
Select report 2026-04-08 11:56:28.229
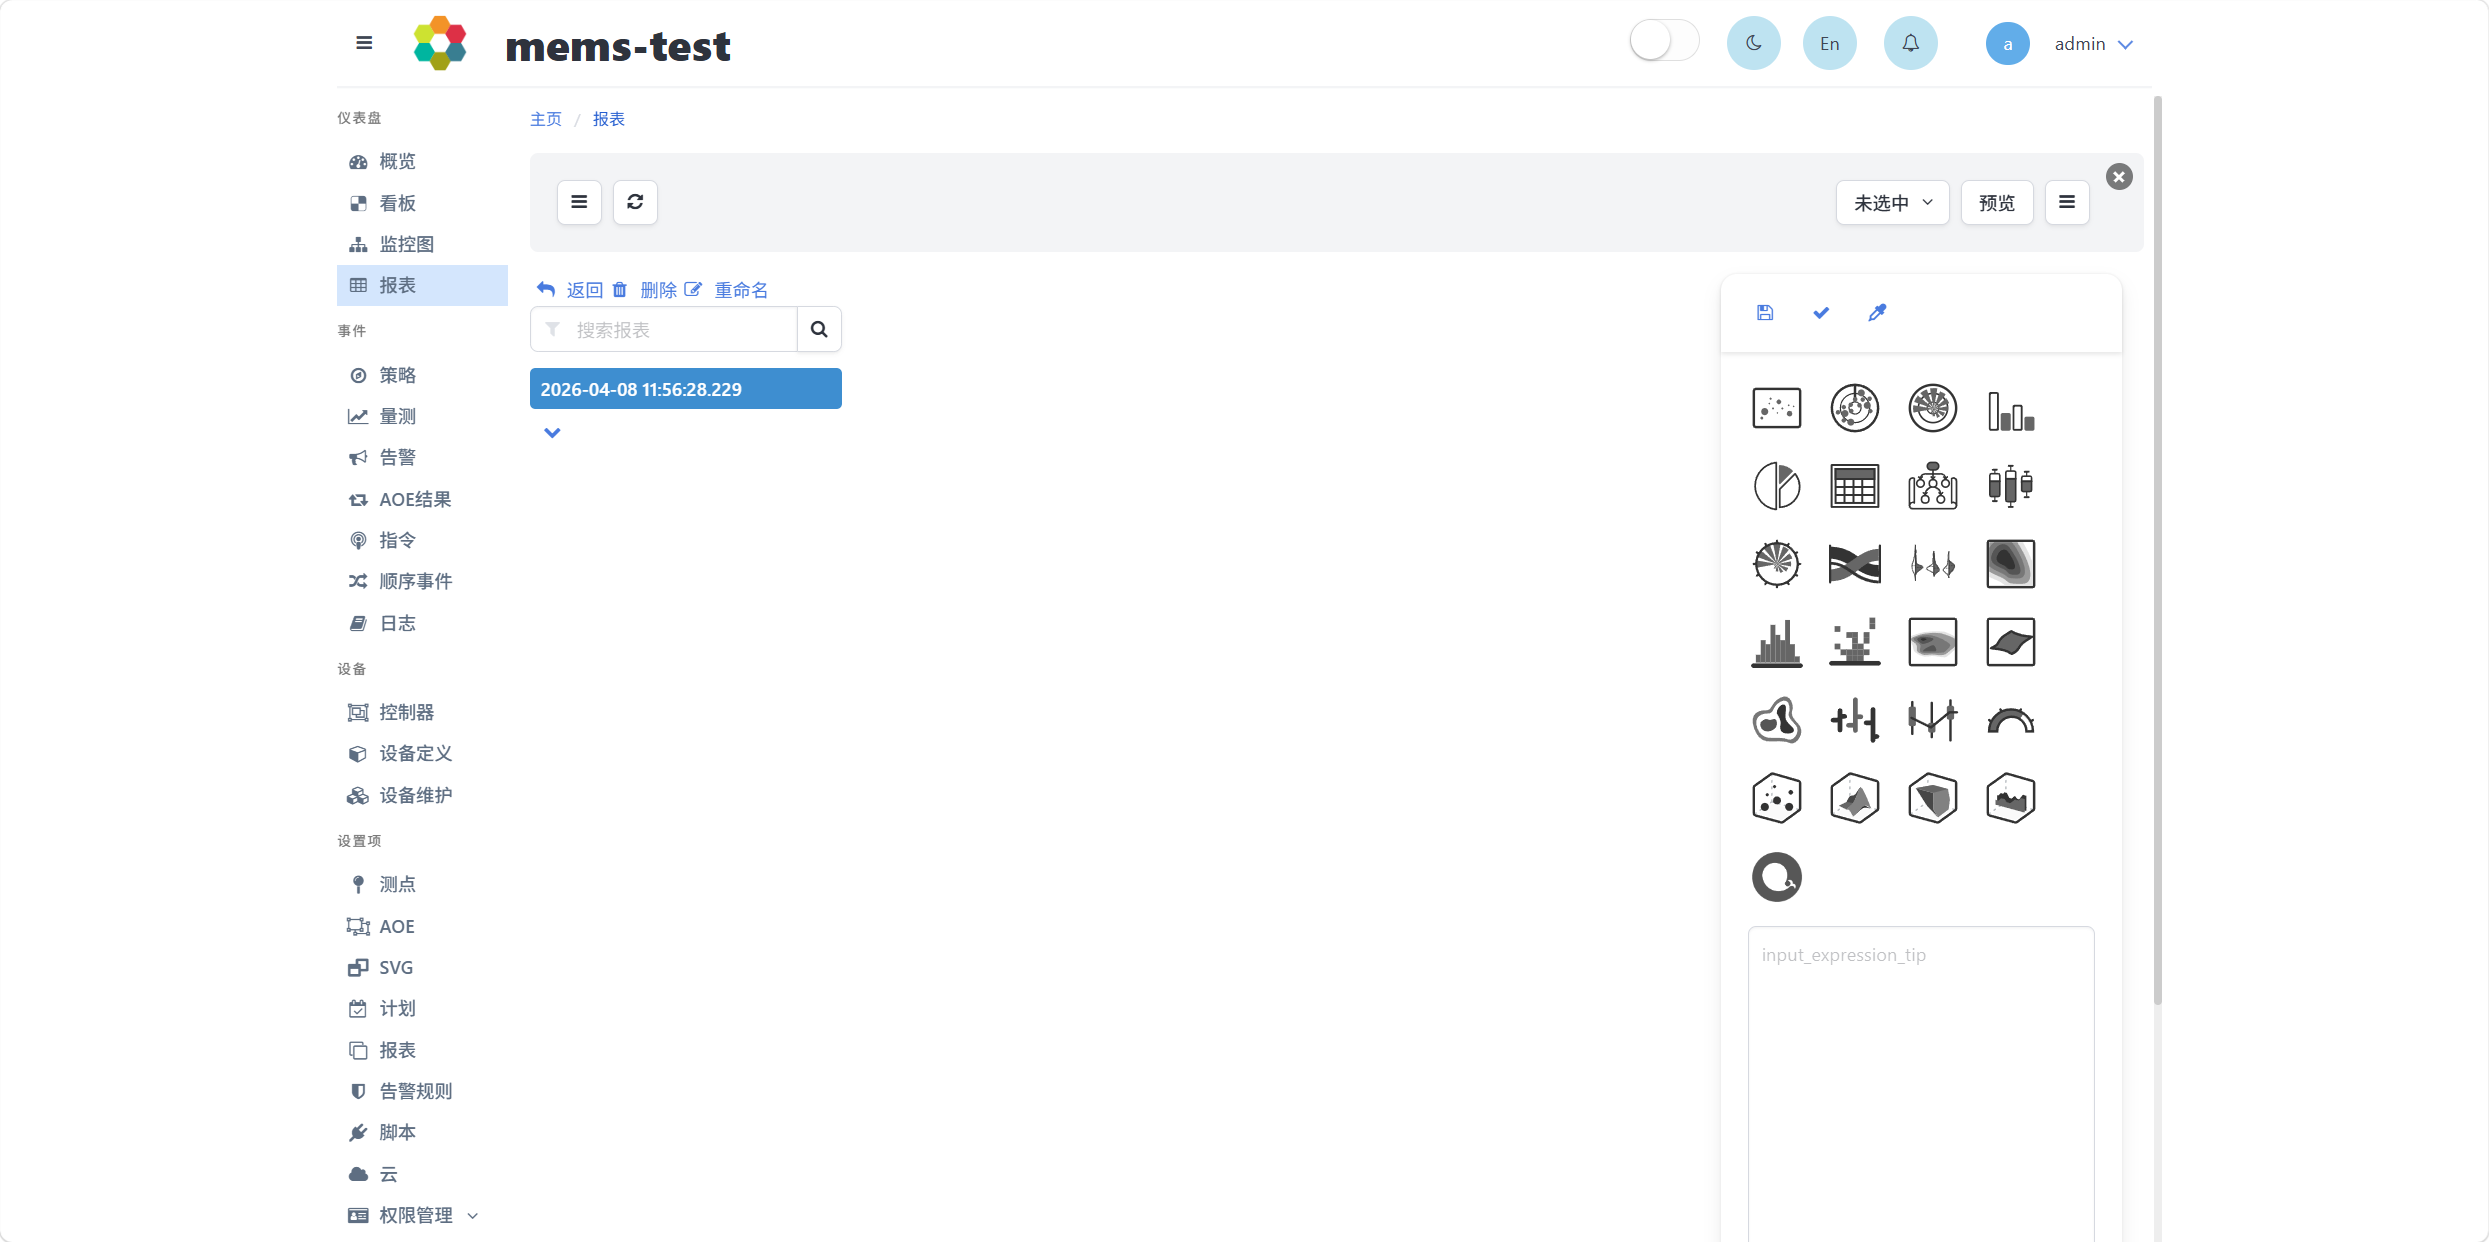[x=686, y=389]
